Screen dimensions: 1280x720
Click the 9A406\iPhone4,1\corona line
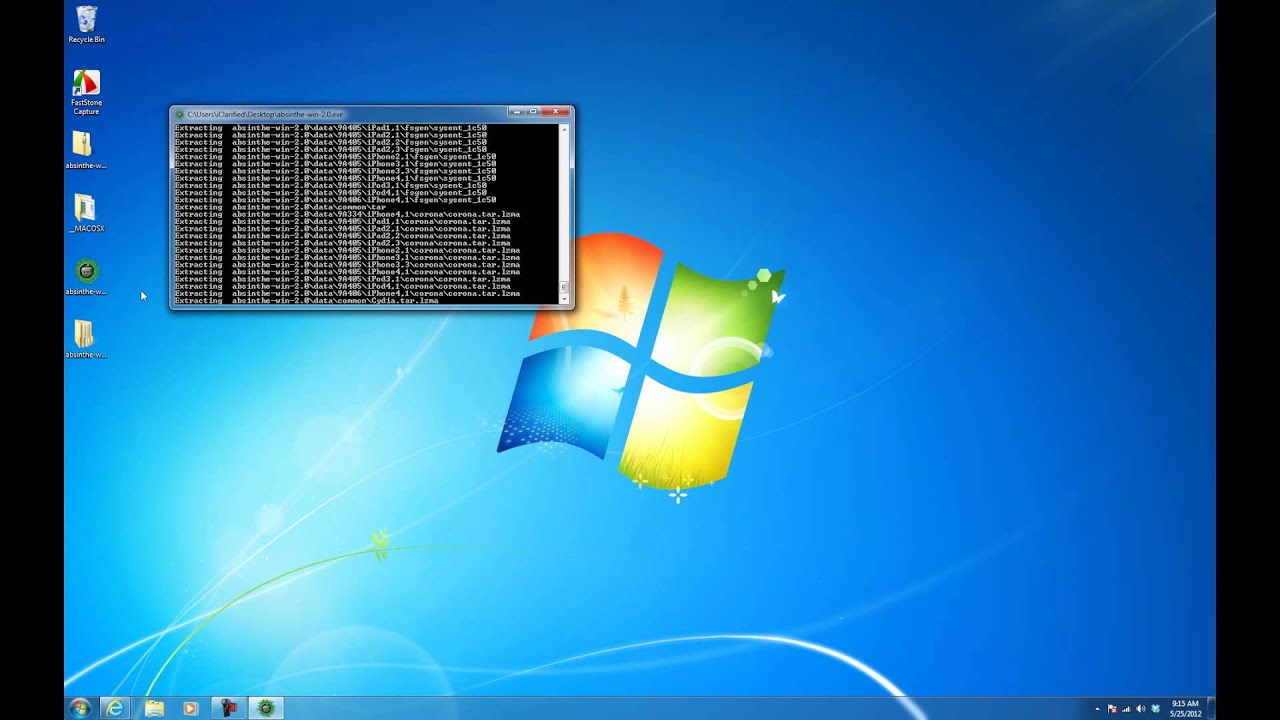pyautogui.click(x=347, y=294)
